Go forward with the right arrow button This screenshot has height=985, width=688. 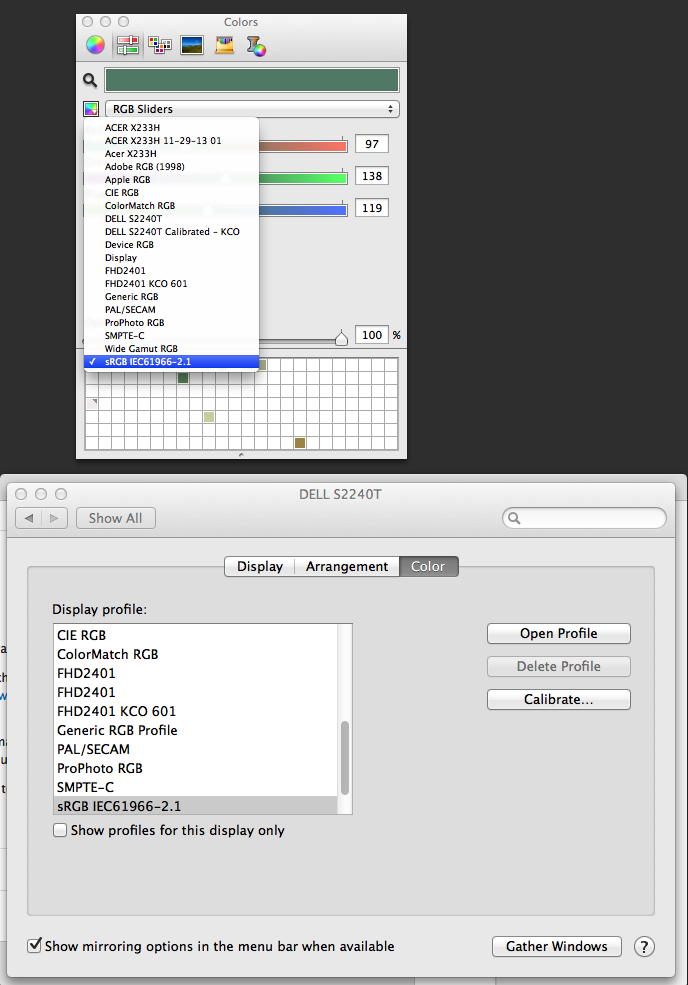pyautogui.click(x=54, y=518)
